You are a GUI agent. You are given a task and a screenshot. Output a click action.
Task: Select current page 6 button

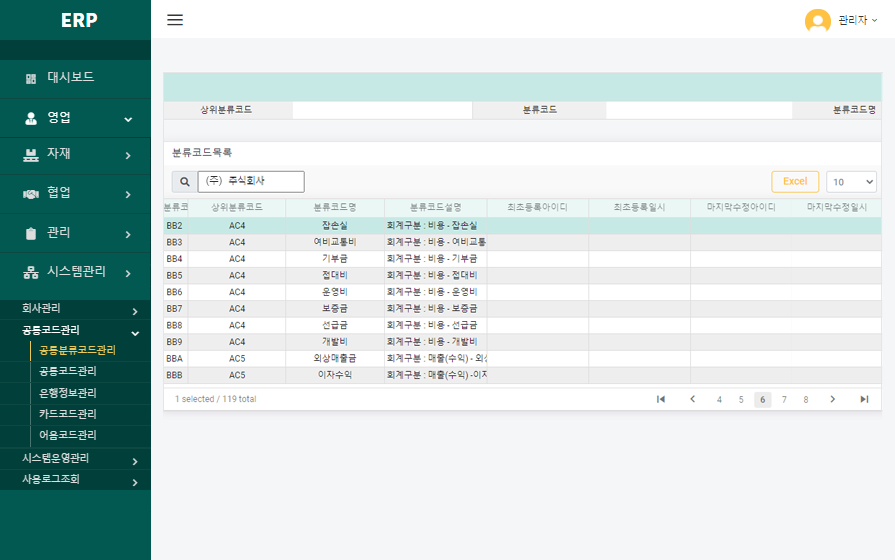click(x=763, y=400)
